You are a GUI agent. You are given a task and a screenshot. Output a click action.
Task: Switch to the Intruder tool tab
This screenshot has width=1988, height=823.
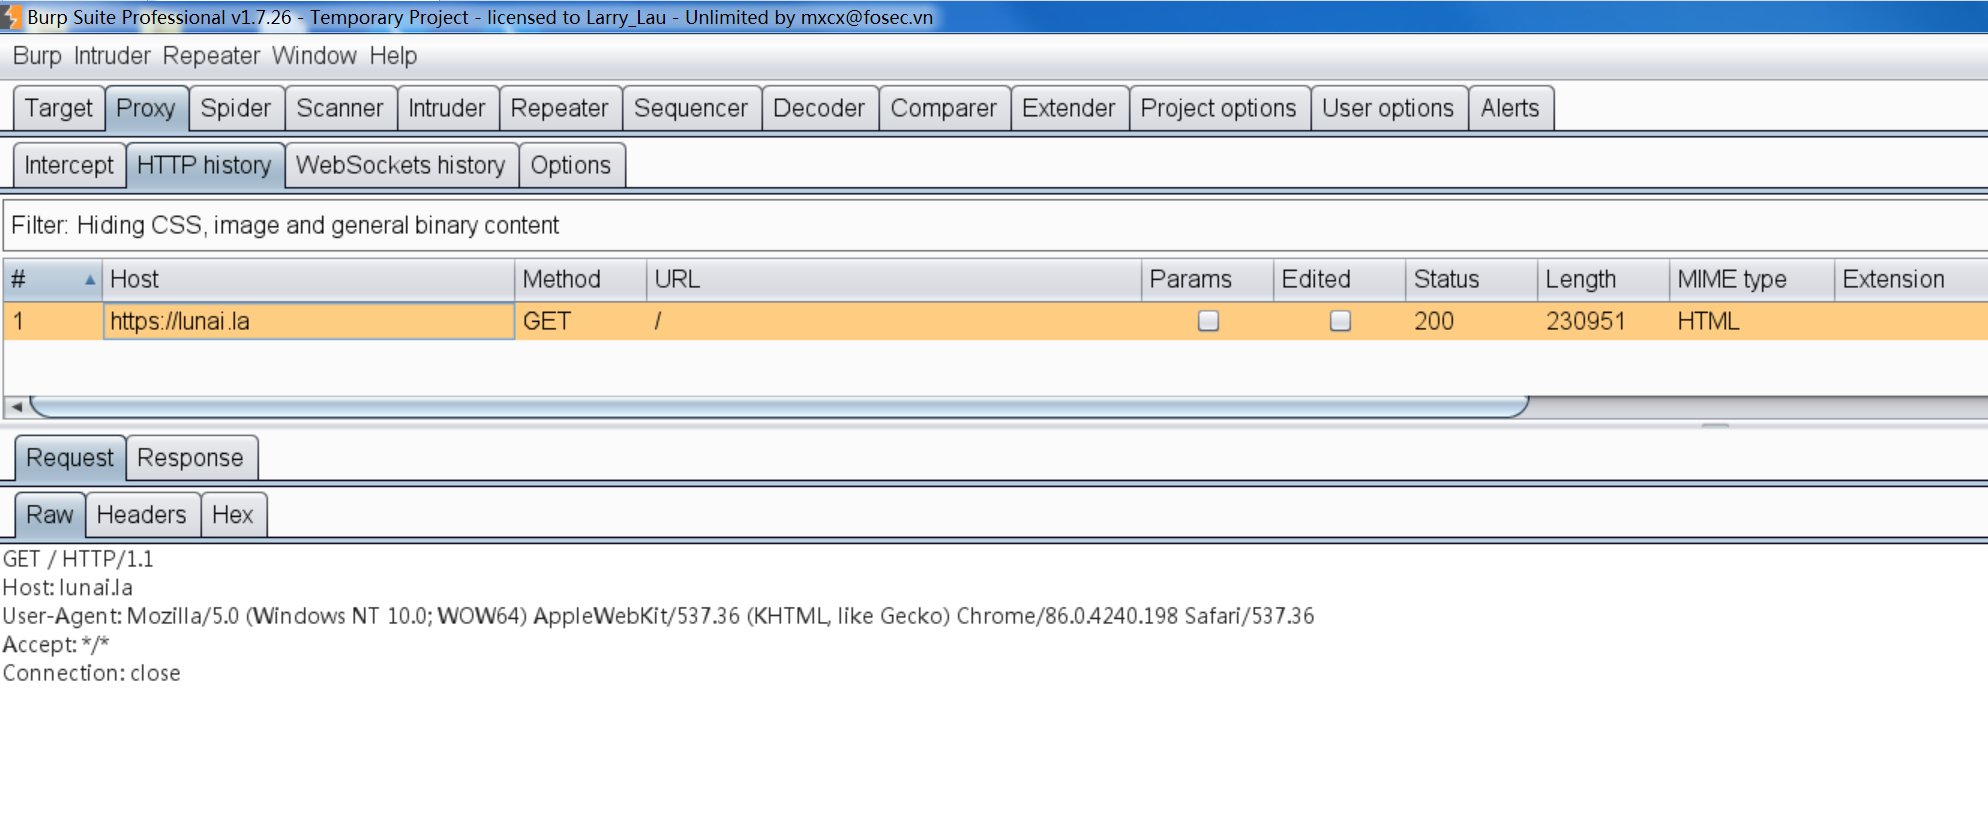click(447, 108)
